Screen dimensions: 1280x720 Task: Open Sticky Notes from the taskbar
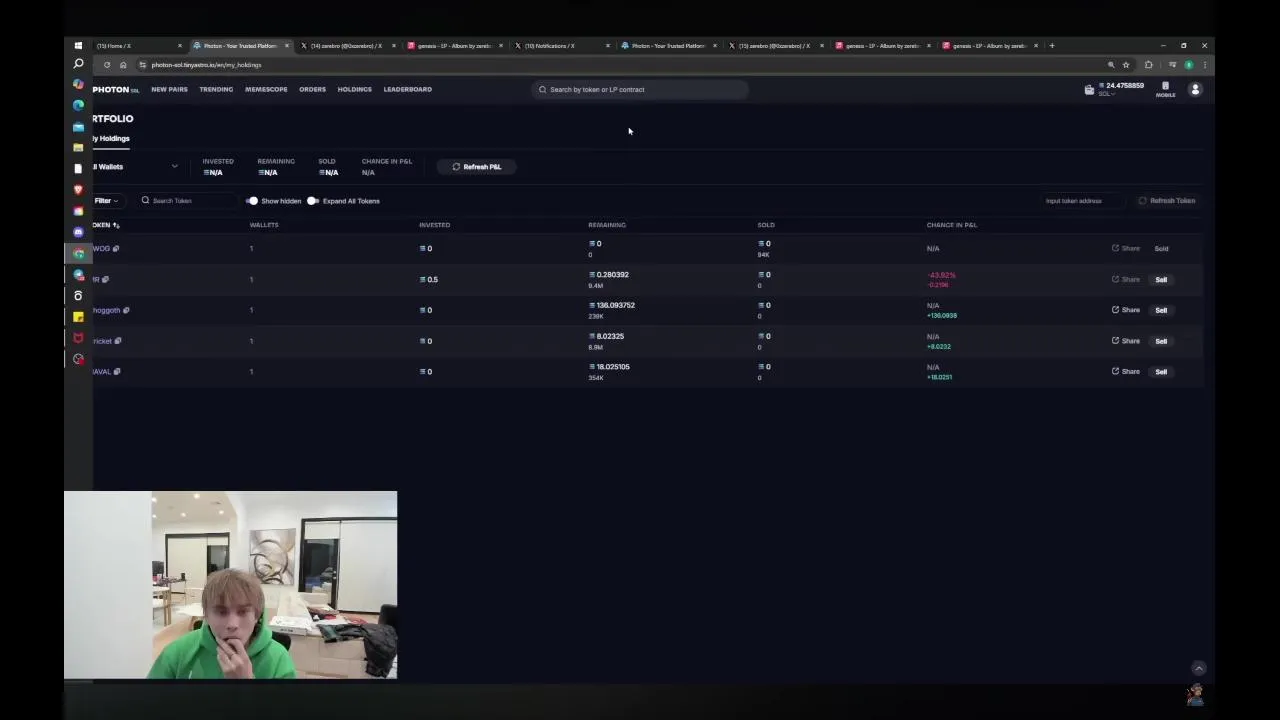coord(78,317)
